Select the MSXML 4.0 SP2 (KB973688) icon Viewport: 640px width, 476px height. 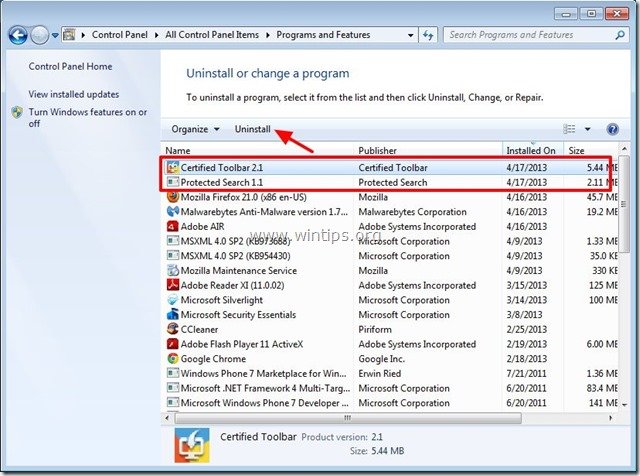click(x=173, y=241)
